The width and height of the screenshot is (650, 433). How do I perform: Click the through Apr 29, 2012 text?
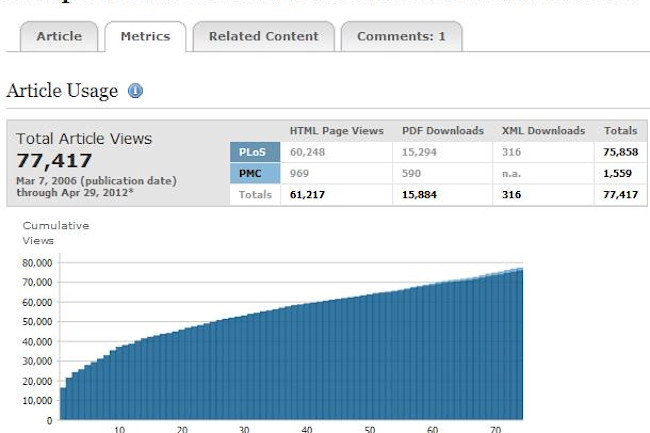click(75, 193)
